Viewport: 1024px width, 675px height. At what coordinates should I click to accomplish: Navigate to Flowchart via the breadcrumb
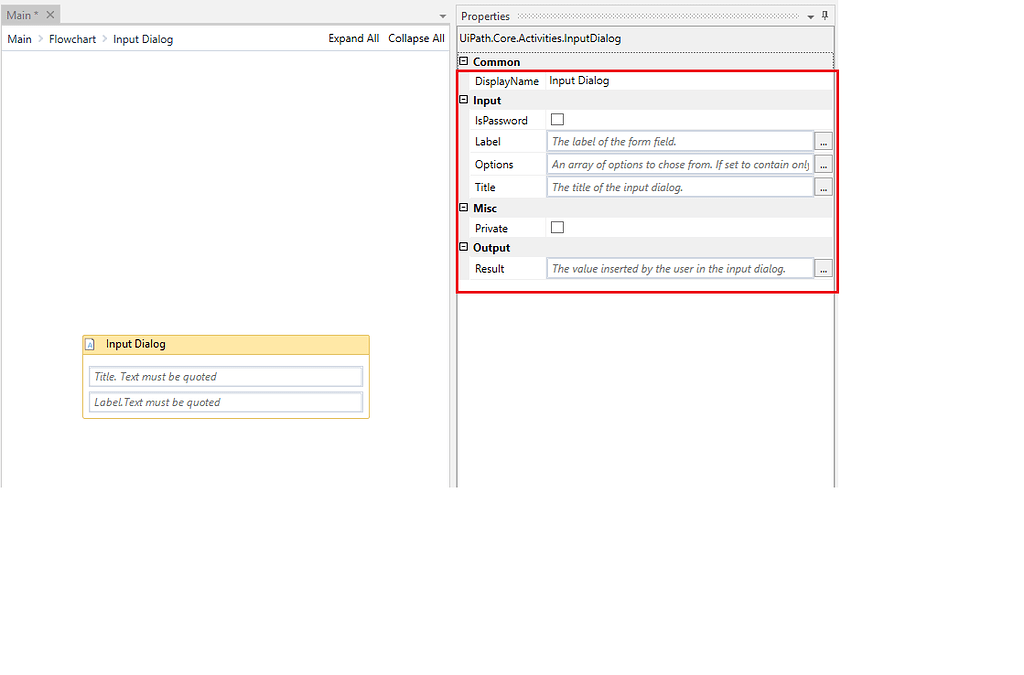72,39
